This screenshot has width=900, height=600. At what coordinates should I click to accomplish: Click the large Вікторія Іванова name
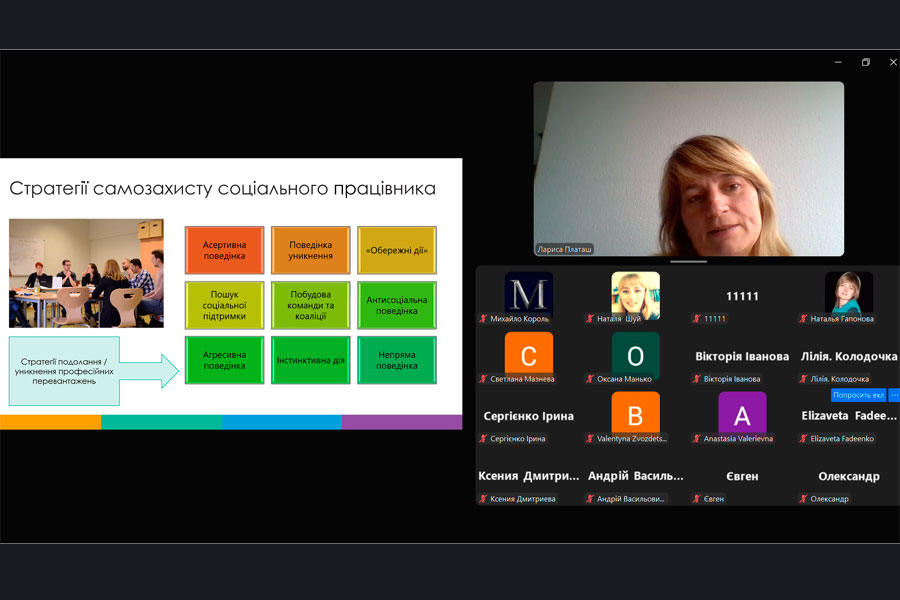742,356
